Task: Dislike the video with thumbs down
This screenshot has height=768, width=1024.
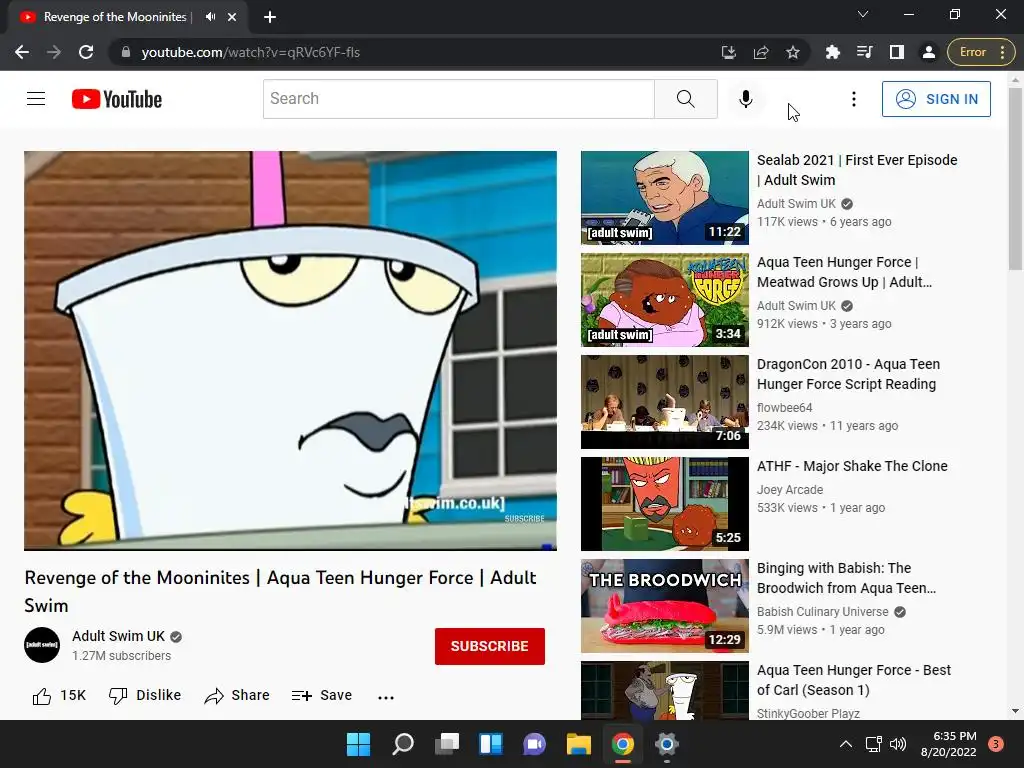Action: pyautogui.click(x=145, y=696)
